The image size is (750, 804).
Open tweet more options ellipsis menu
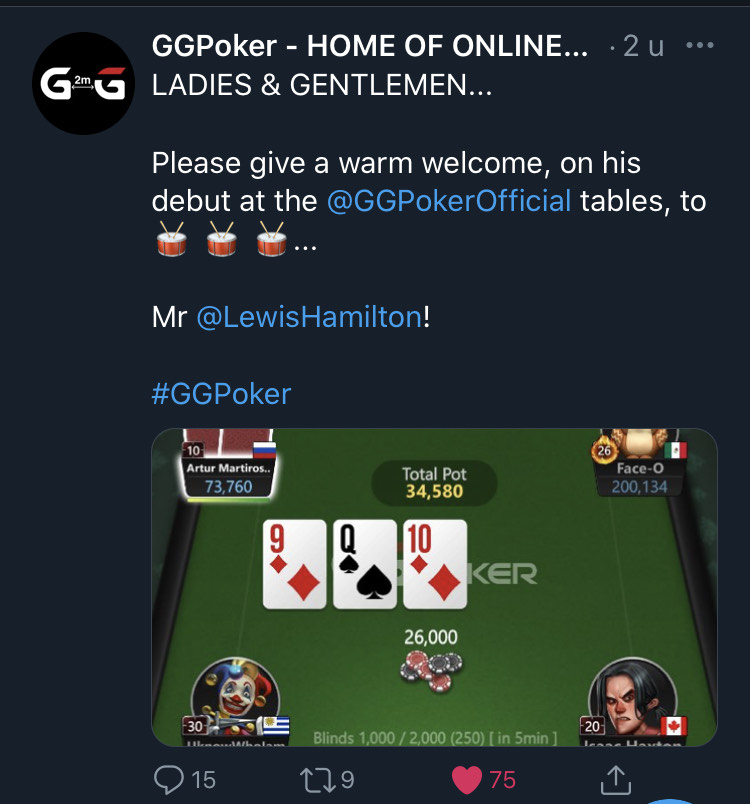[x=699, y=46]
